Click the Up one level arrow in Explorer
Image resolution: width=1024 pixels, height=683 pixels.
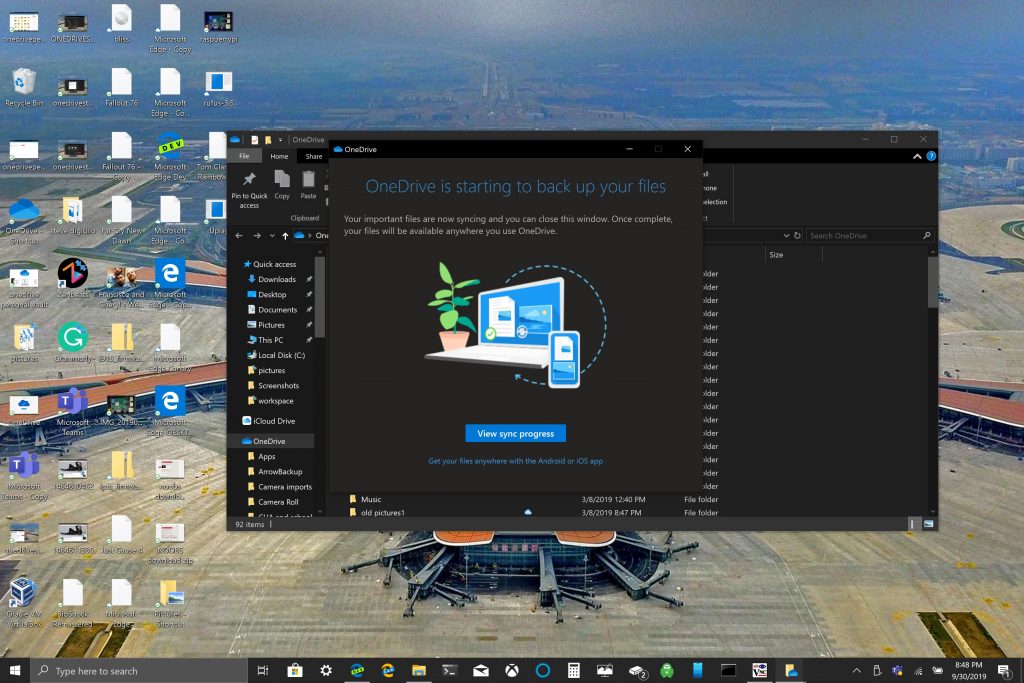coord(285,236)
